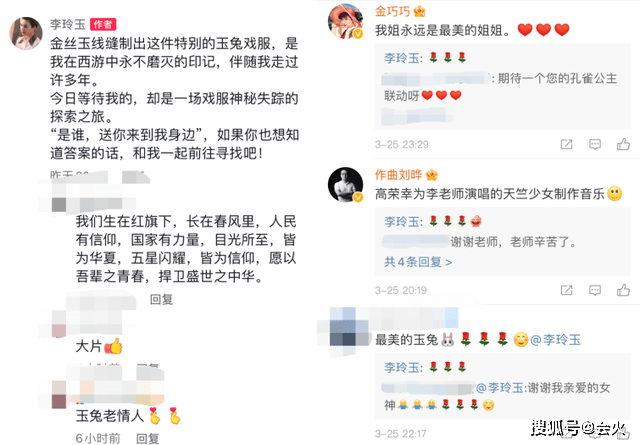This screenshot has height=445, width=640.
Task: Expand 共4条回复 replies
Action: (418, 262)
